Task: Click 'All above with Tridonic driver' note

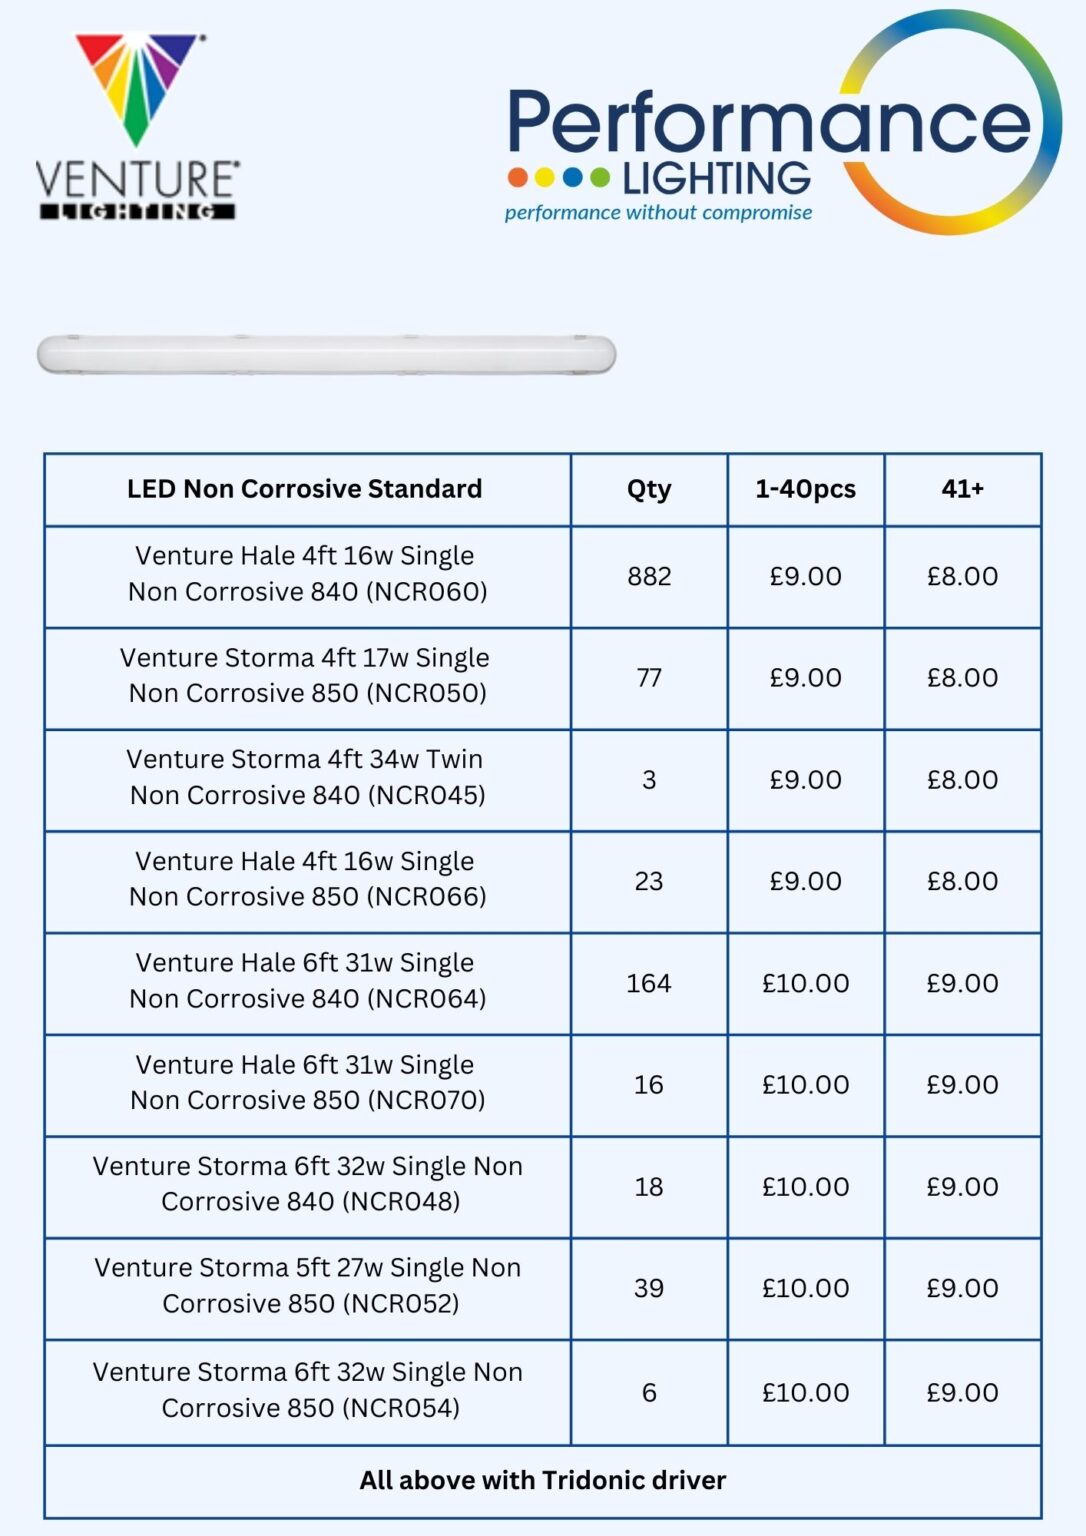Action: [x=543, y=1480]
